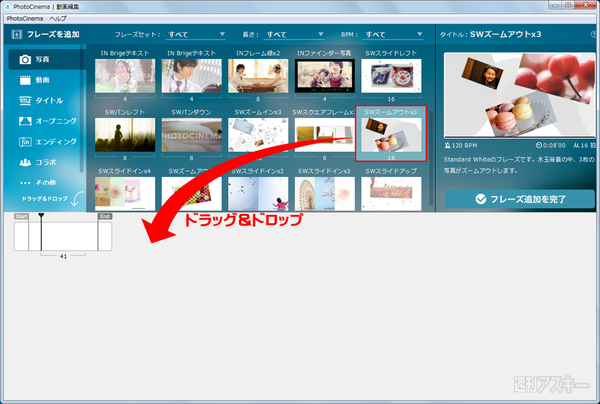Select the 写真 (photo) category
600x404 pixels.
click(45, 59)
